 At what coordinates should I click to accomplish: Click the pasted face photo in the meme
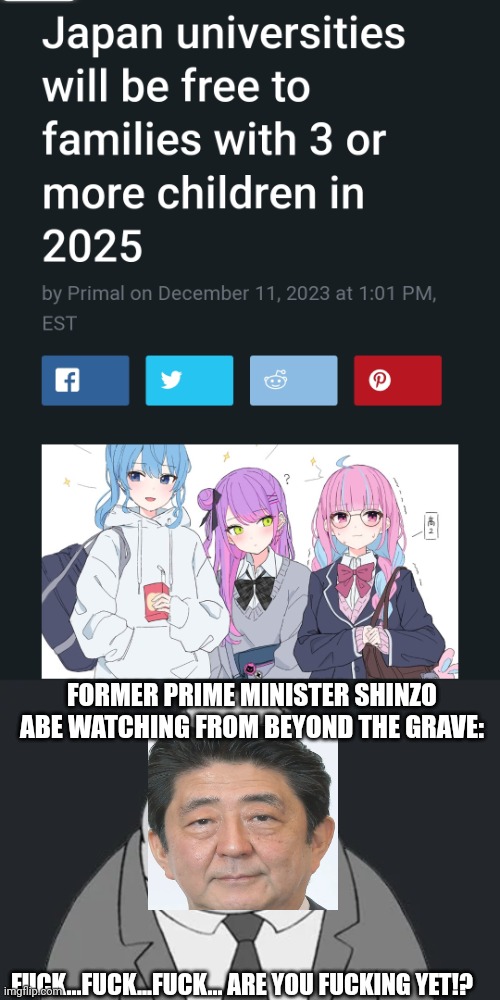click(x=242, y=823)
